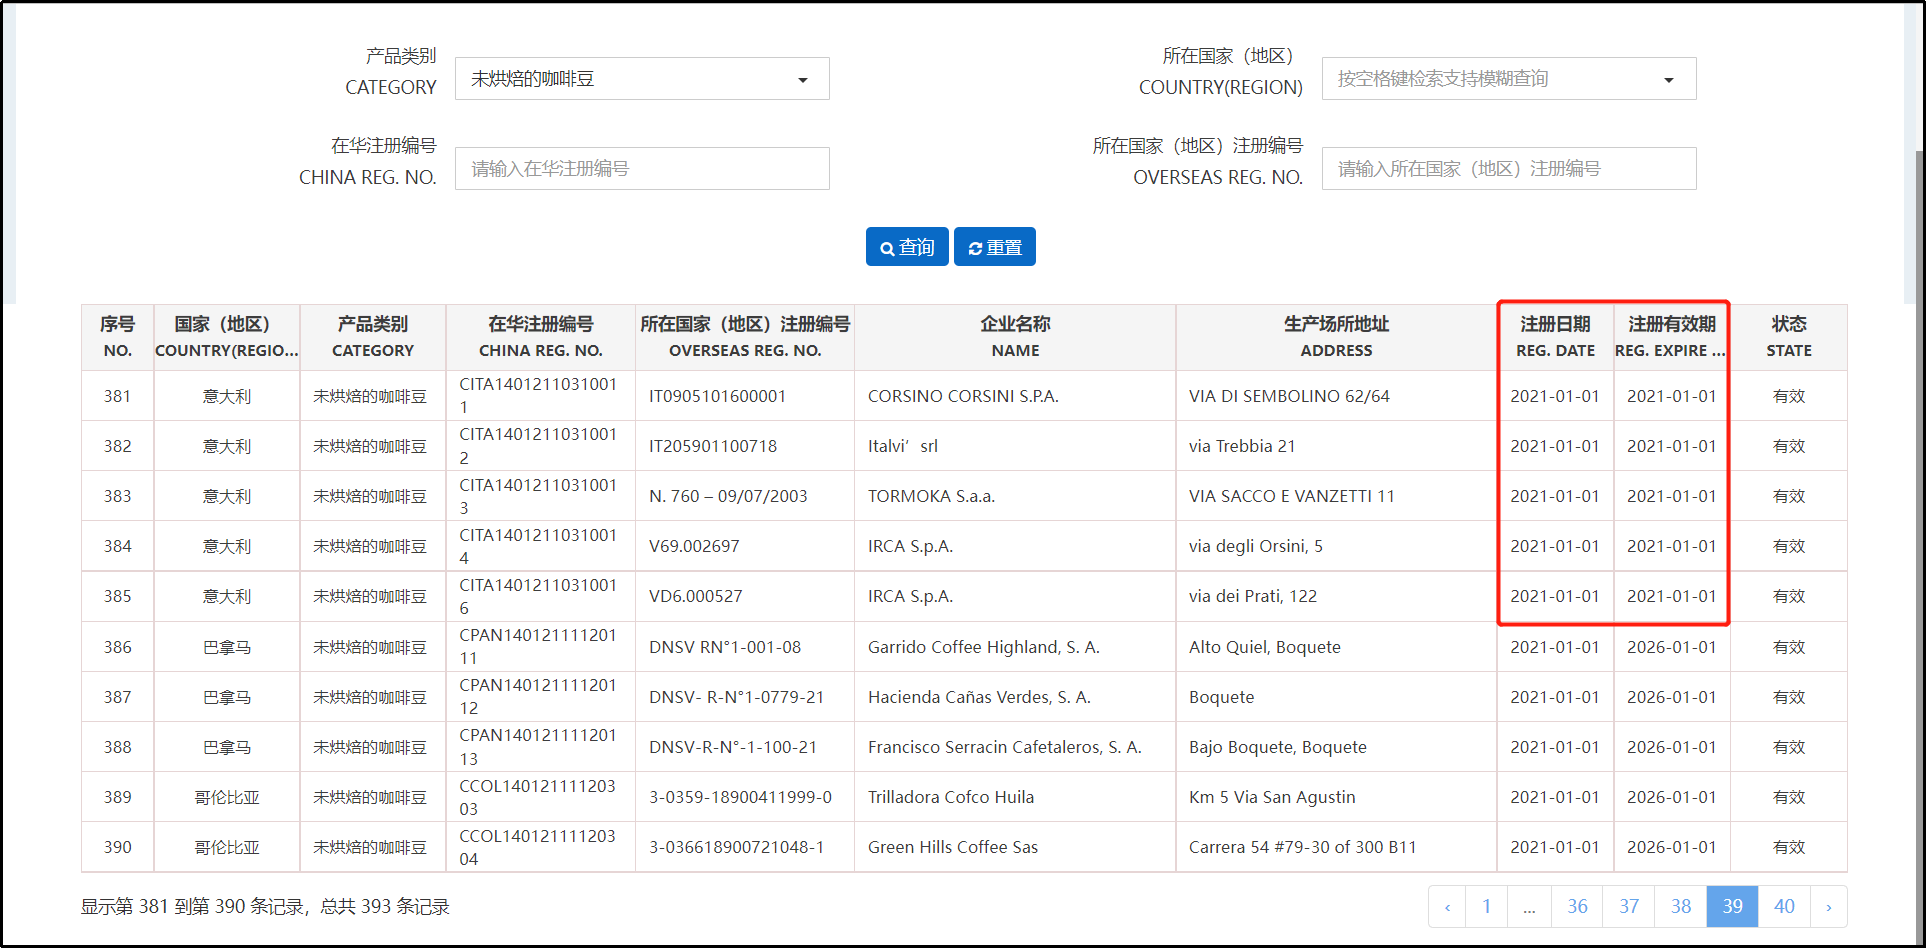Screen dimensions: 1927x950
Task: Click the 企业名称 NAME column header
Action: [1015, 337]
